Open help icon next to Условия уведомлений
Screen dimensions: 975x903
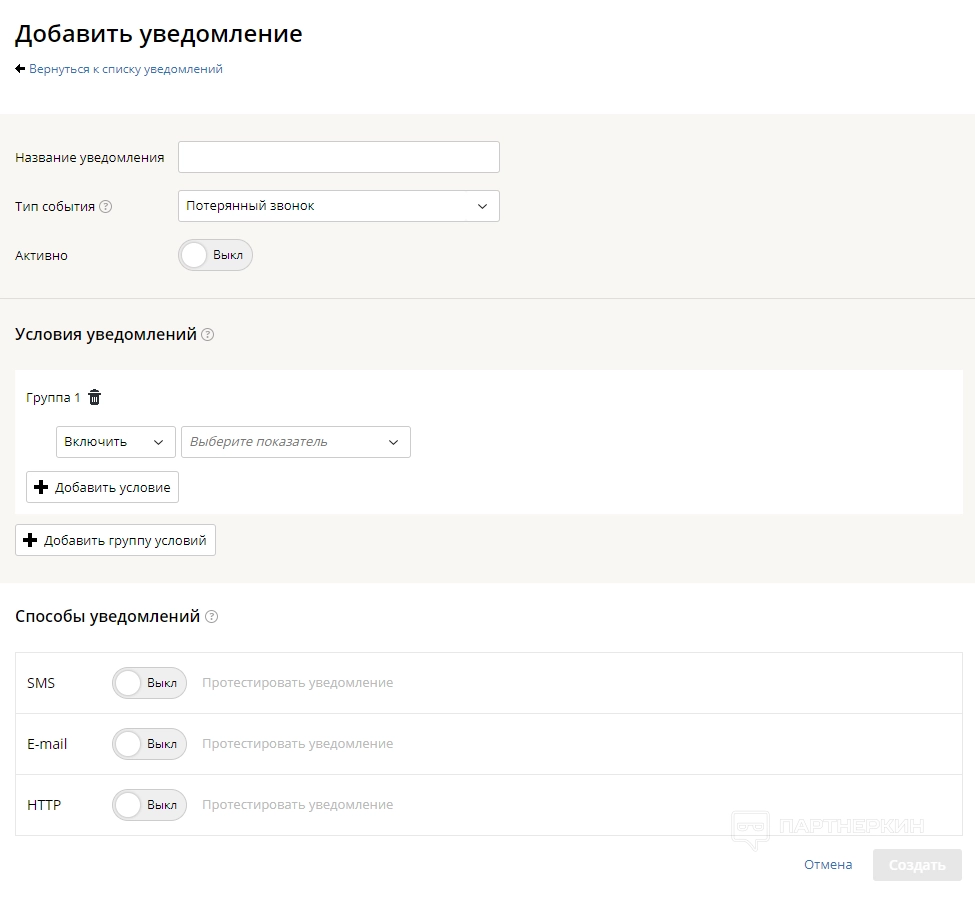click(208, 335)
